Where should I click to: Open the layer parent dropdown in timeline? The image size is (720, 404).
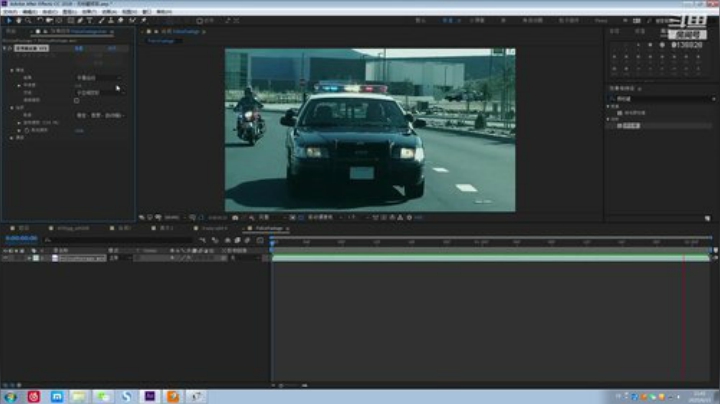[248, 258]
